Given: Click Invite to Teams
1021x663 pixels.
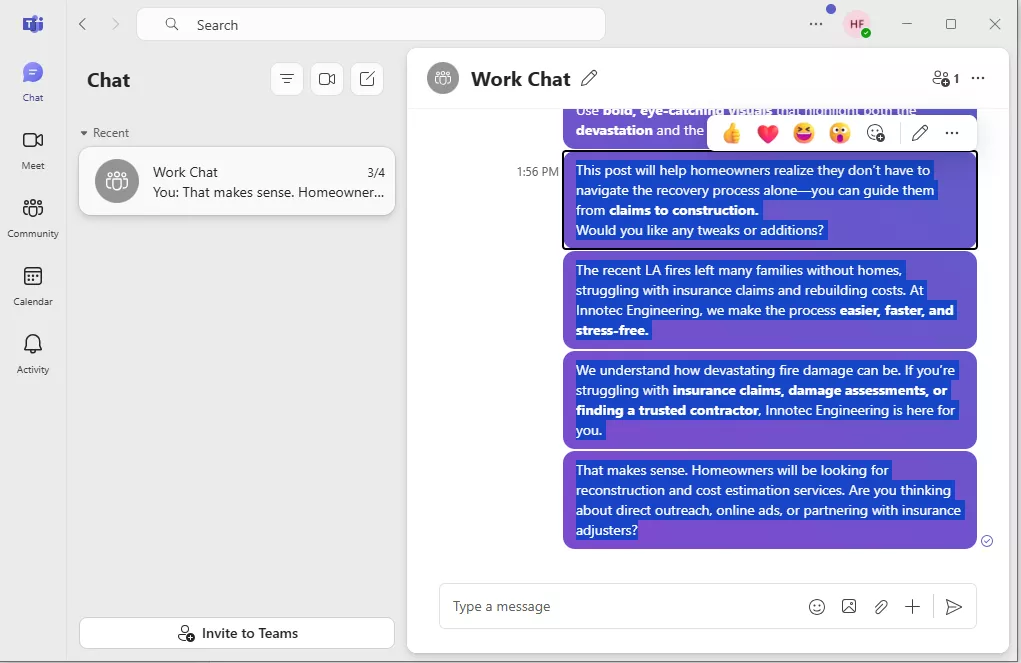Looking at the screenshot, I should pos(236,633).
